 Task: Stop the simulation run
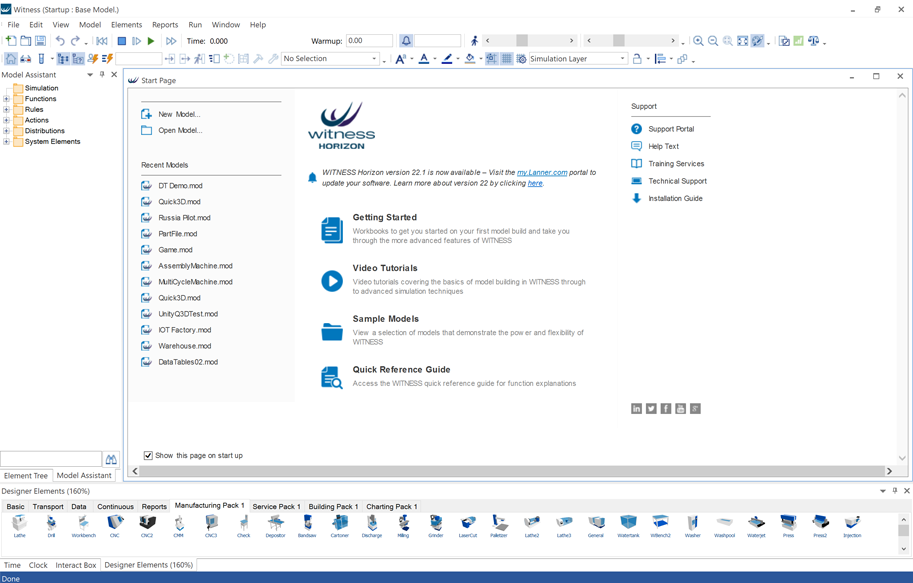[x=122, y=41]
